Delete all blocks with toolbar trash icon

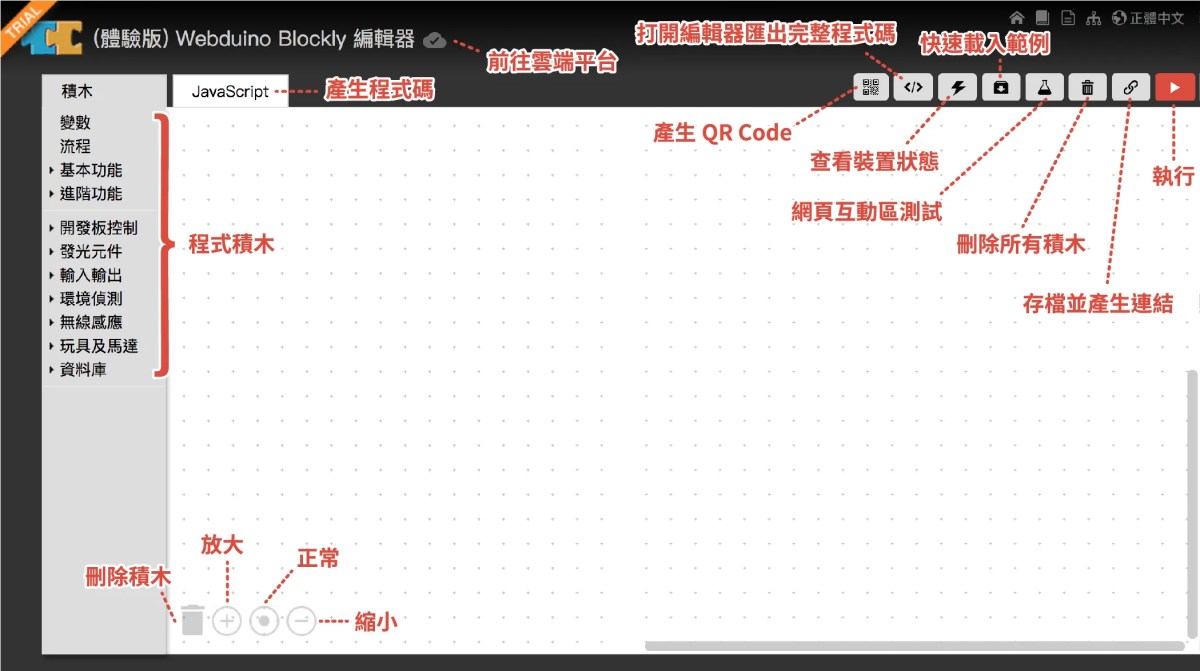pos(1087,87)
